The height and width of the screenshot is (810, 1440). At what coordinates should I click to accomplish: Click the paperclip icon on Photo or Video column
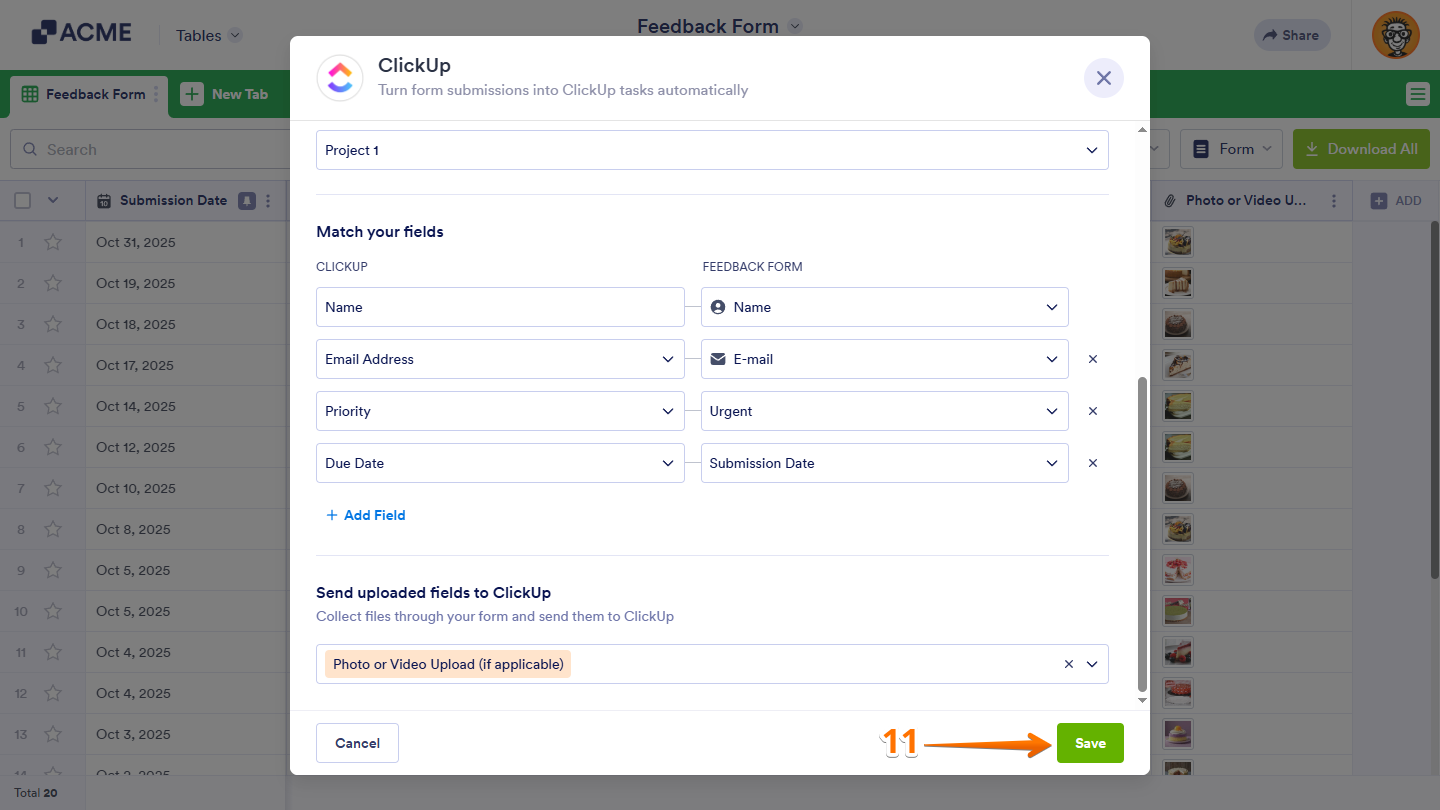point(1168,200)
